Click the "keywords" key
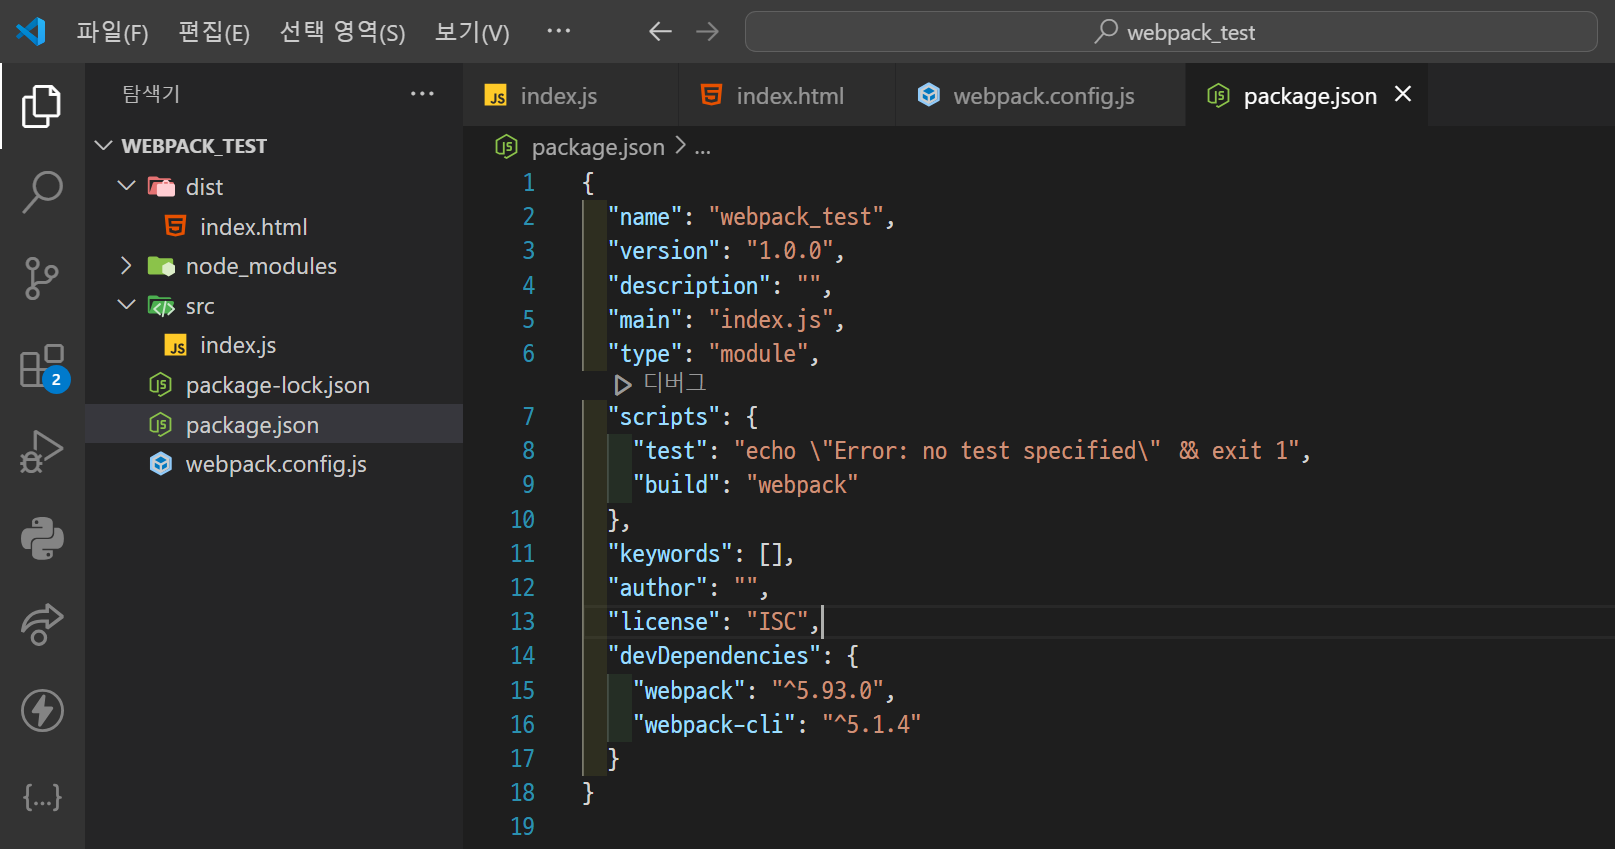Screen dimensions: 1615x849 (670, 554)
